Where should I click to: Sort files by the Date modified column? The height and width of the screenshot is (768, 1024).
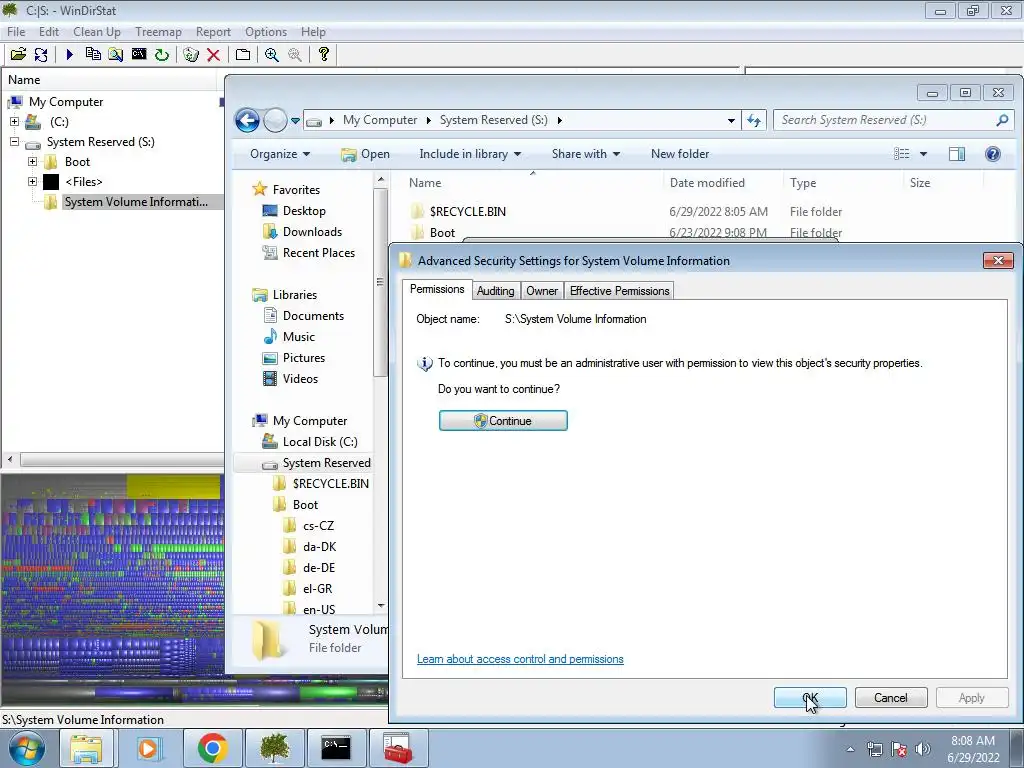point(707,183)
